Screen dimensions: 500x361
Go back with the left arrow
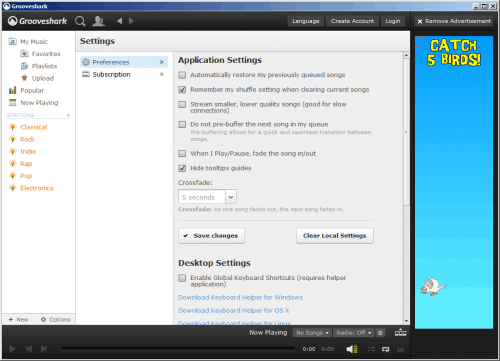(120, 21)
